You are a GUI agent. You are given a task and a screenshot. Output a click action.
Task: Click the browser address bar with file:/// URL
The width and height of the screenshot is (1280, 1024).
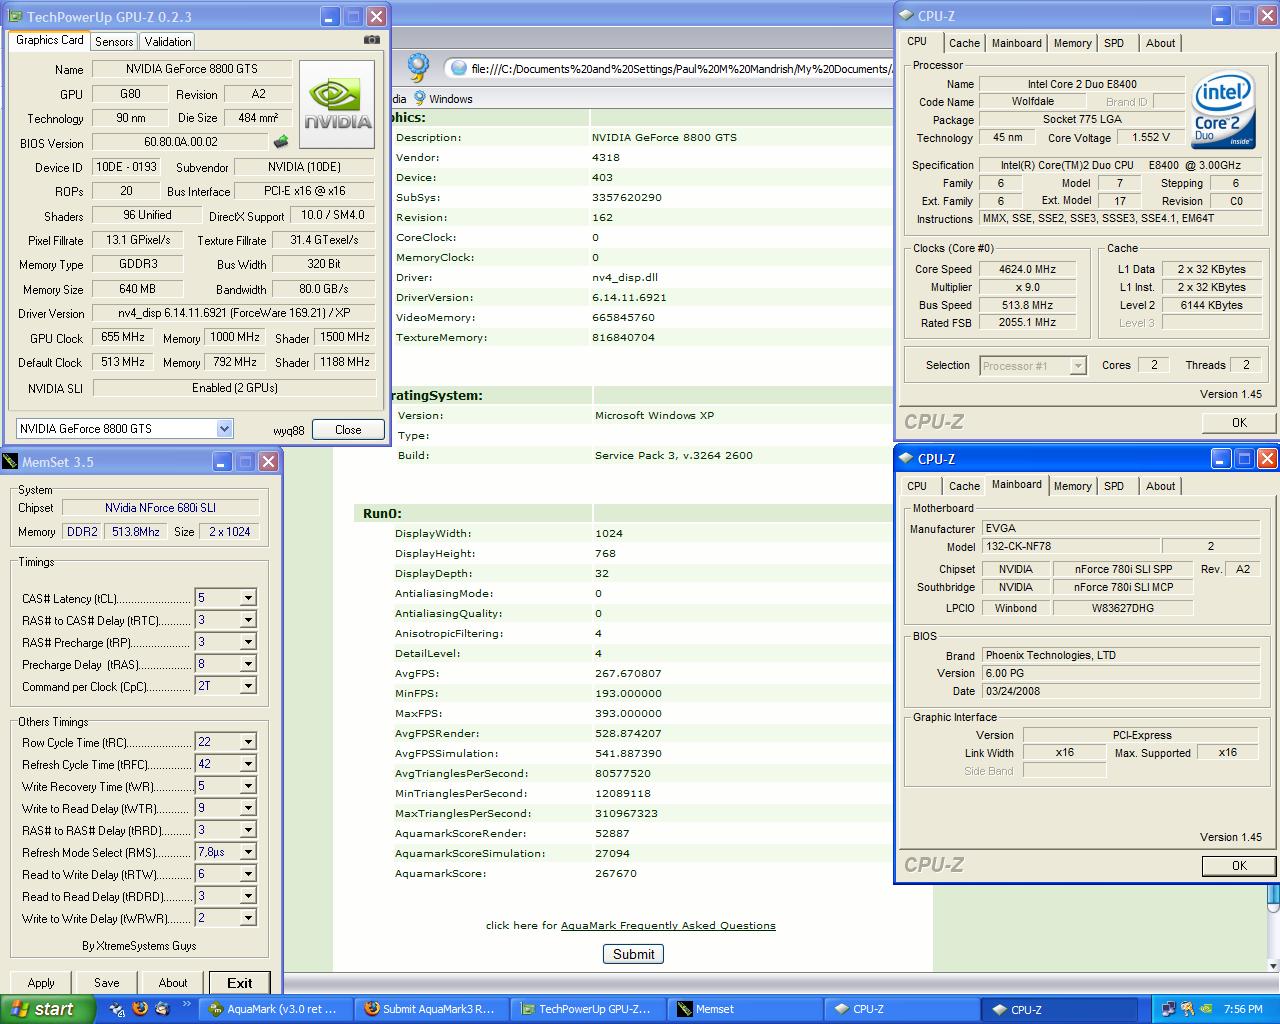pyautogui.click(x=670, y=69)
